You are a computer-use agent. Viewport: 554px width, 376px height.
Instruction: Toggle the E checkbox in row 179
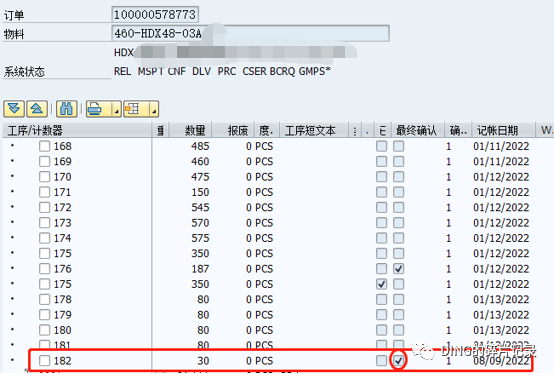coord(382,315)
